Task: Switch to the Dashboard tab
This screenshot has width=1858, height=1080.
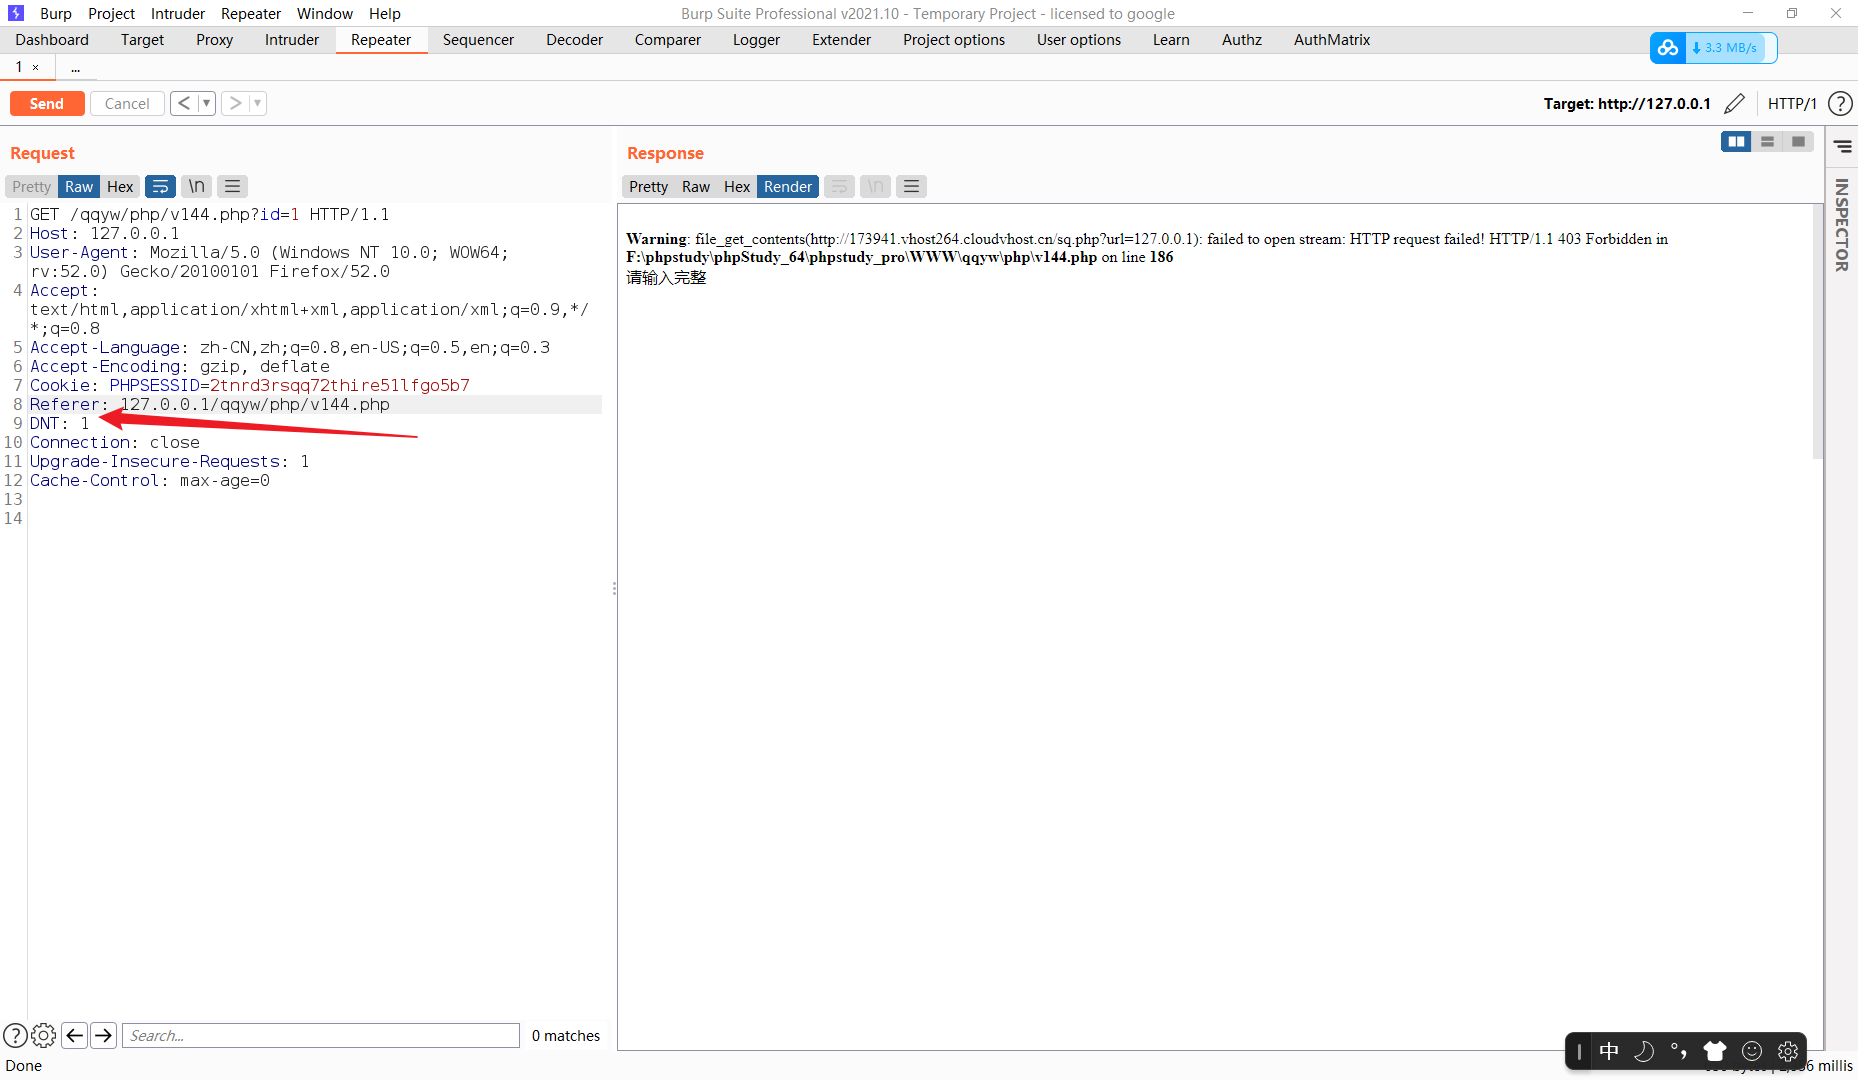Action: click(52, 40)
